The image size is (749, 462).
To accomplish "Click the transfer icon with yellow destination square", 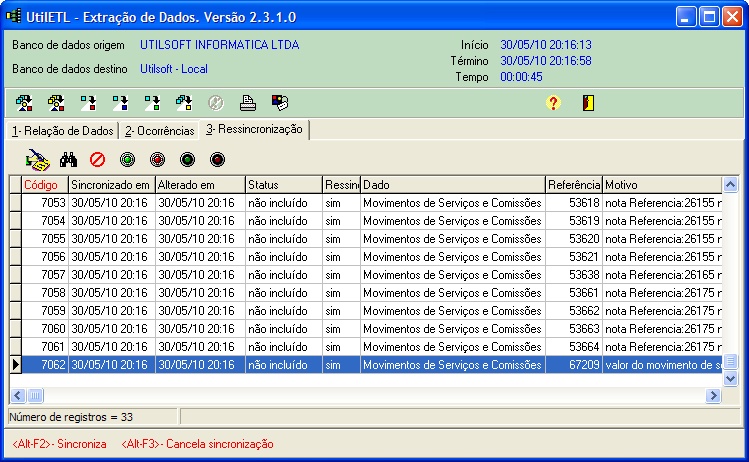I will click(184, 103).
